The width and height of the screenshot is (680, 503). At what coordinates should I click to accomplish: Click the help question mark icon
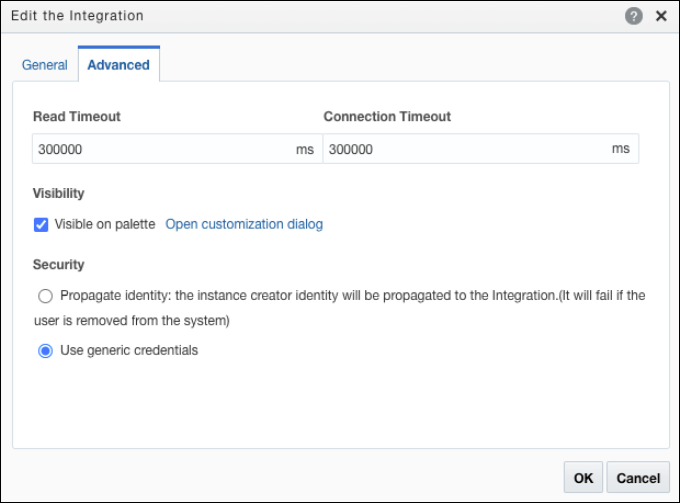click(634, 16)
